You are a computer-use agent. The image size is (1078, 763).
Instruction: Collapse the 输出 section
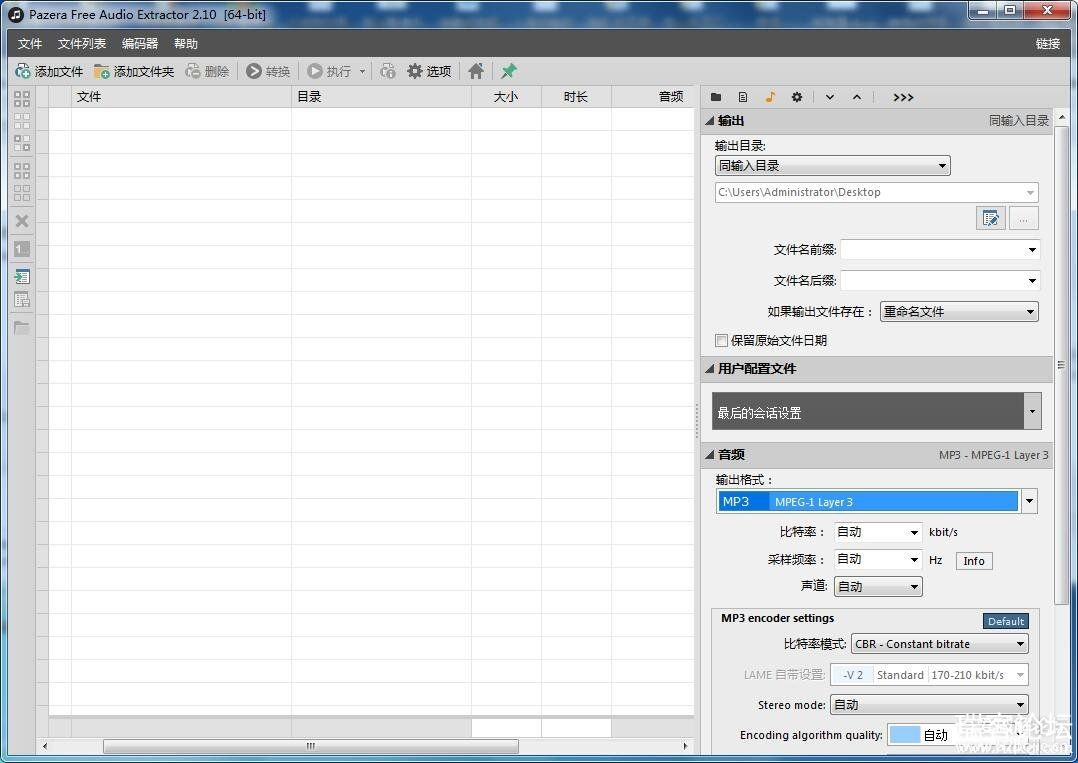tap(710, 121)
